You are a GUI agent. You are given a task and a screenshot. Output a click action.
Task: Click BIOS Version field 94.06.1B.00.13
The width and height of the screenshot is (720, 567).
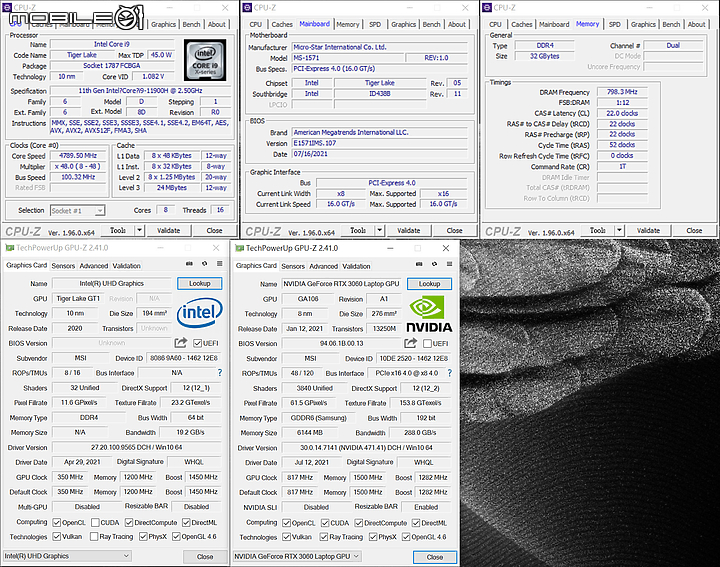(341, 343)
